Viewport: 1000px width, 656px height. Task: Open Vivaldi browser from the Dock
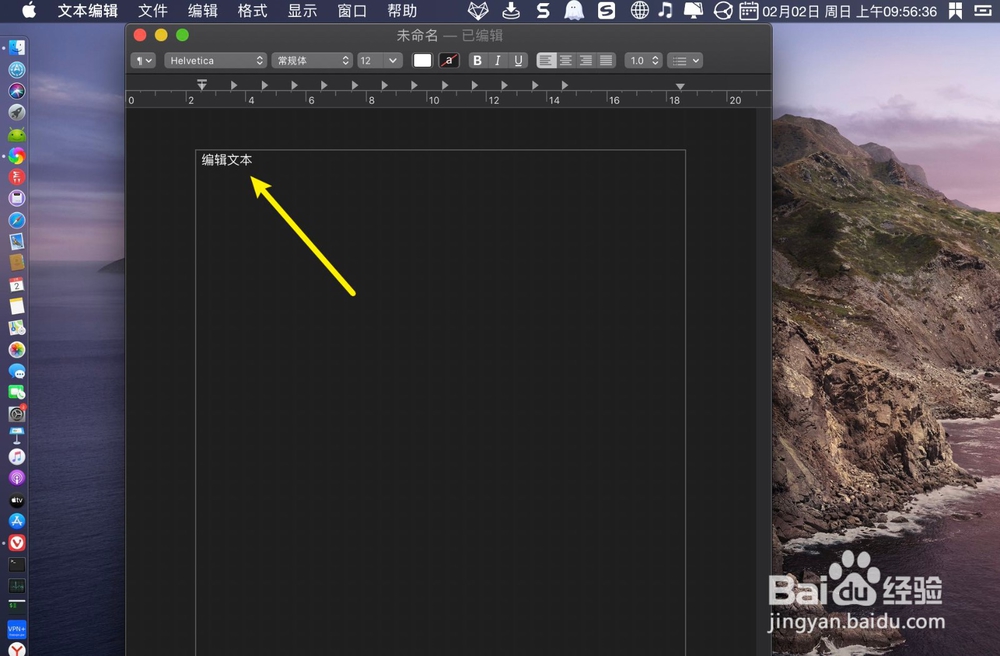coord(17,543)
